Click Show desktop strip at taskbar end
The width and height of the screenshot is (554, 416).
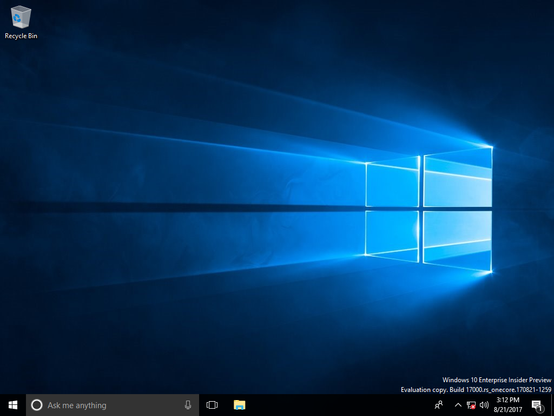coord(552,405)
